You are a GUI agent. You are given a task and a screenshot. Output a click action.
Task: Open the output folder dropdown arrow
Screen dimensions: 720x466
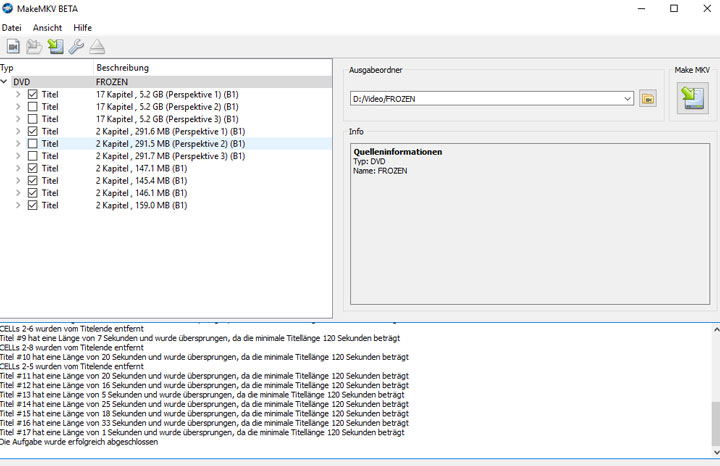tap(627, 99)
